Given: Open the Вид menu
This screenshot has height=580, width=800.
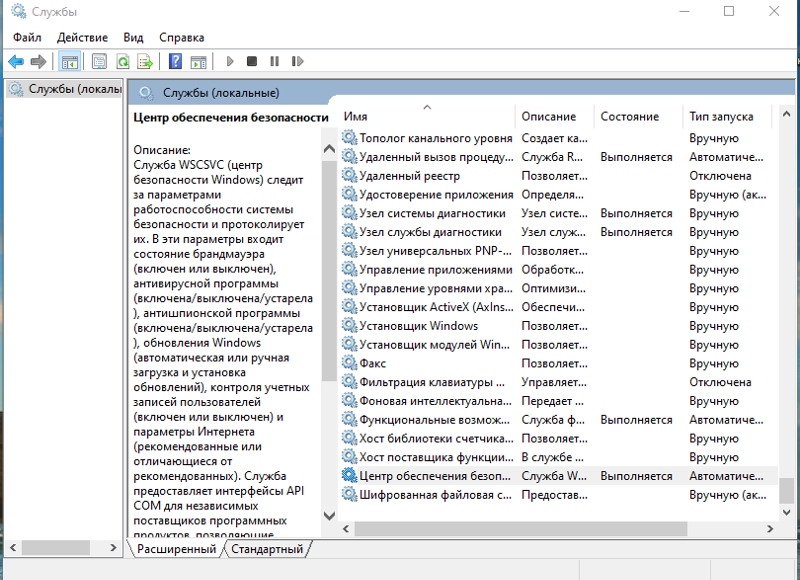Looking at the screenshot, I should [133, 37].
